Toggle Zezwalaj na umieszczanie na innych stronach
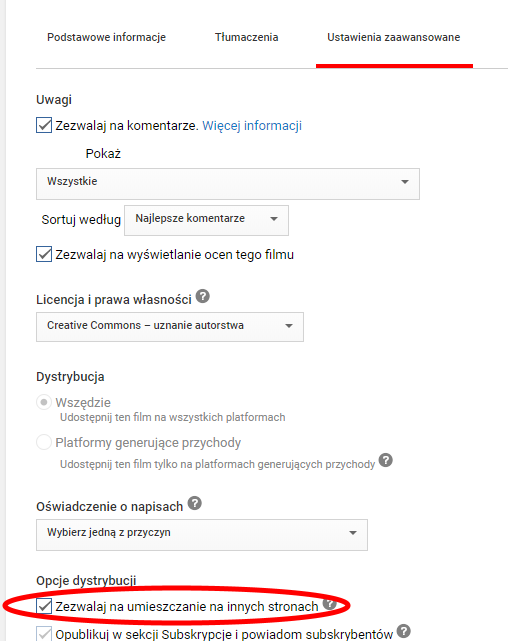Image resolution: width=508 pixels, height=641 pixels. (44, 606)
